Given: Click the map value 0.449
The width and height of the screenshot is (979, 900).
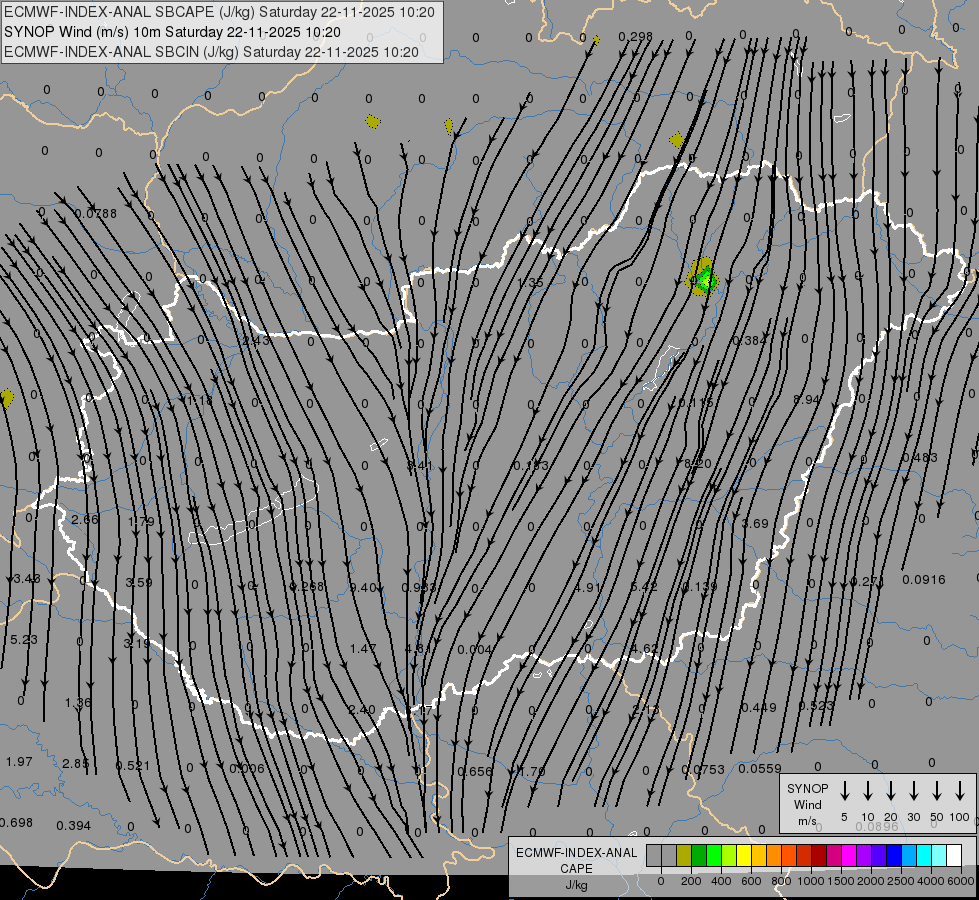Looking at the screenshot, I should point(759,708).
